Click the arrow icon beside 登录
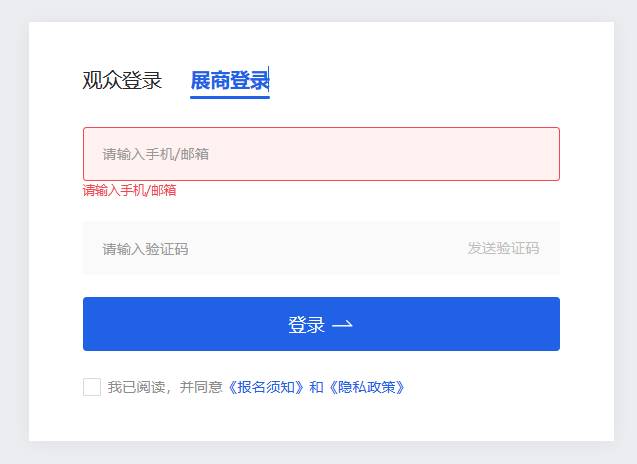 (x=342, y=324)
